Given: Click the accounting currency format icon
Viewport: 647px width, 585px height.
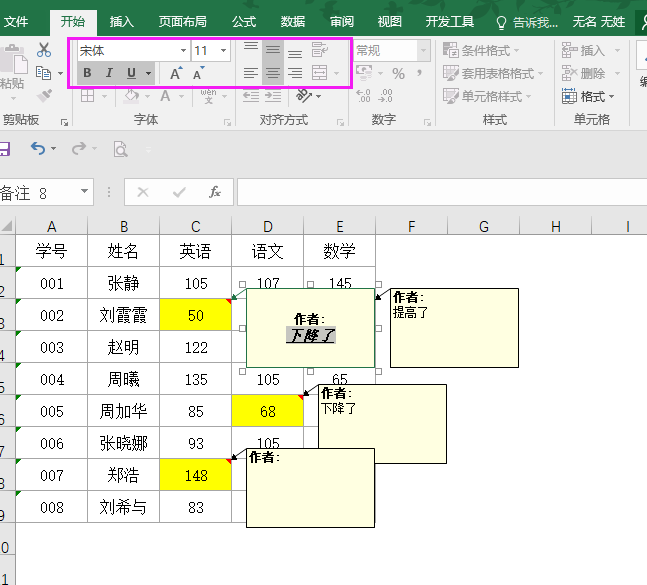Looking at the screenshot, I should tap(364, 73).
